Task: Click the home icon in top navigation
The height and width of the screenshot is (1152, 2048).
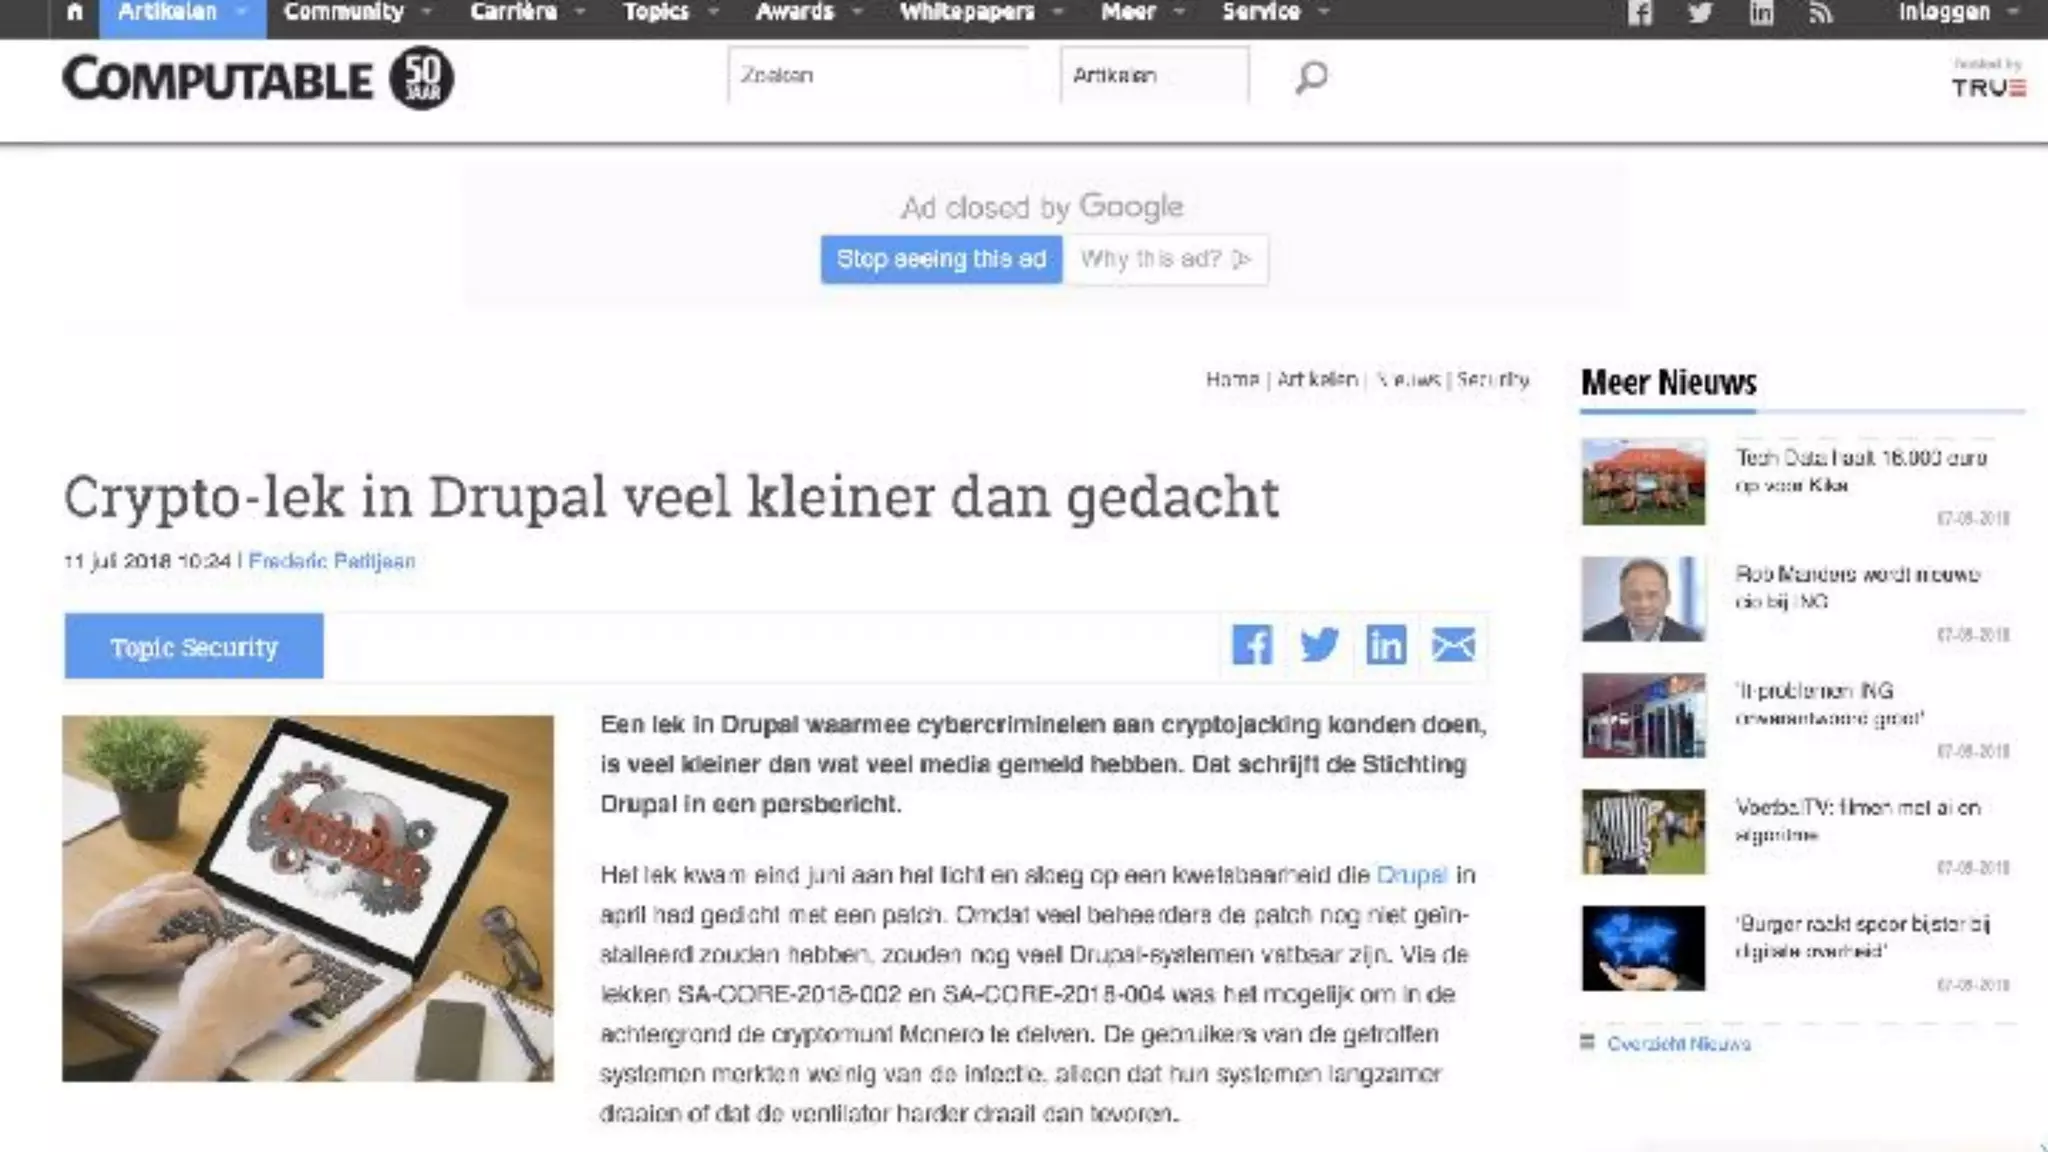Action: tap(75, 13)
